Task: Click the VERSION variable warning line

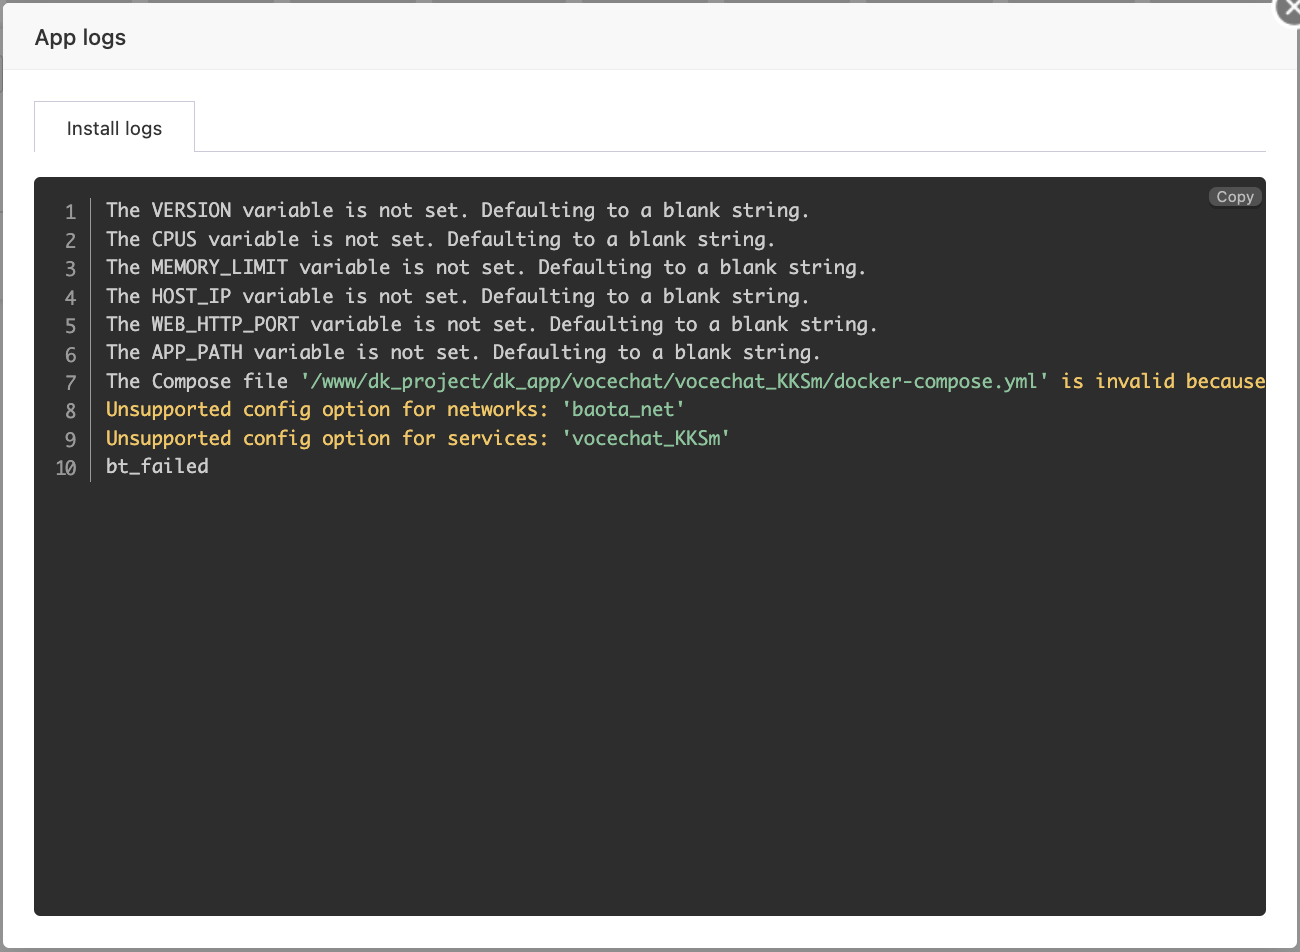Action: pos(457,211)
